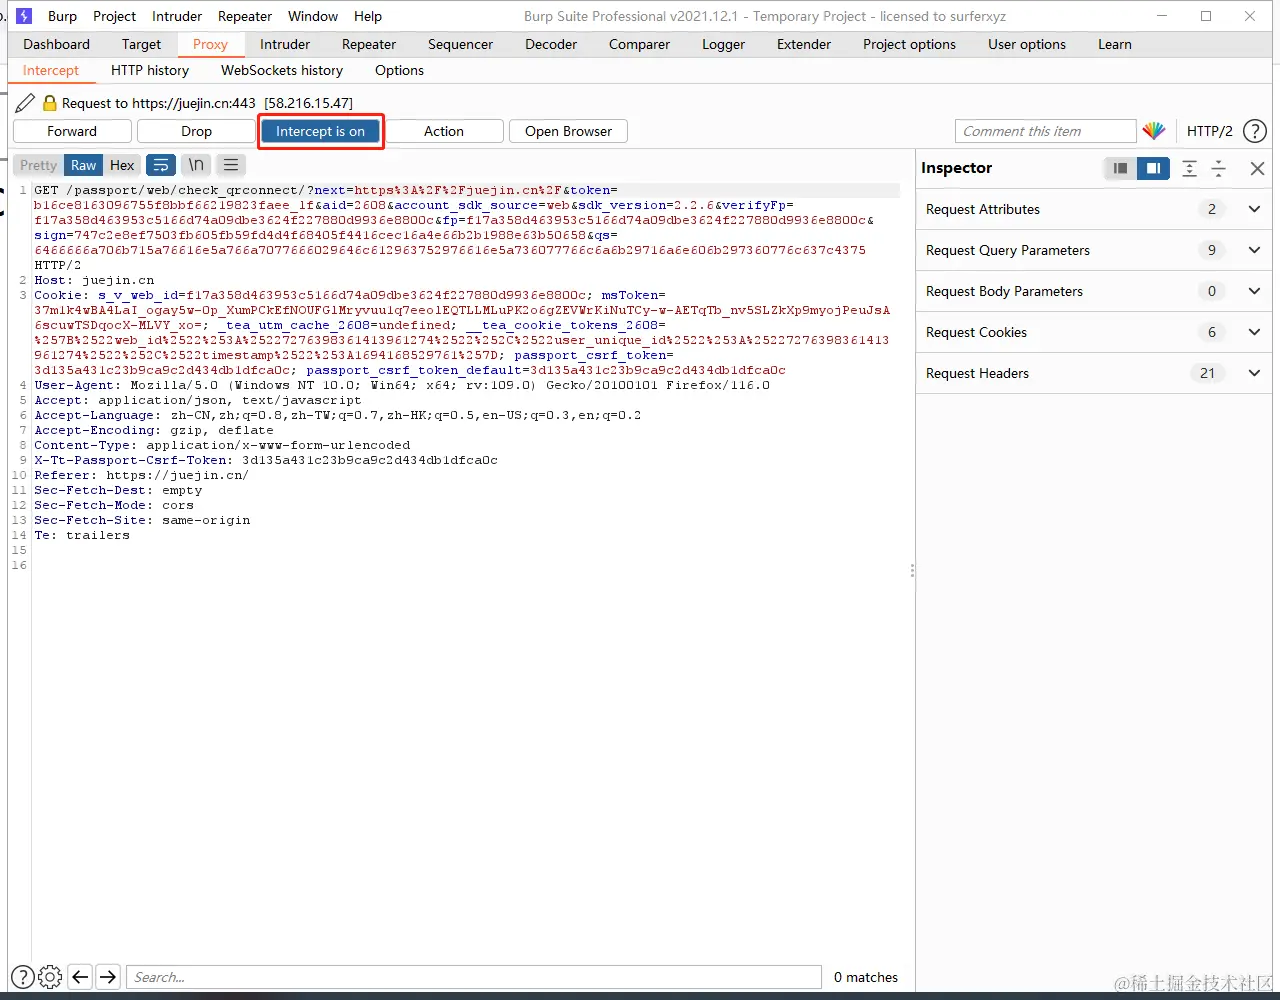Click the Referer: https://juejin.cn/ header line
1280x1000 pixels.
click(x=141, y=475)
